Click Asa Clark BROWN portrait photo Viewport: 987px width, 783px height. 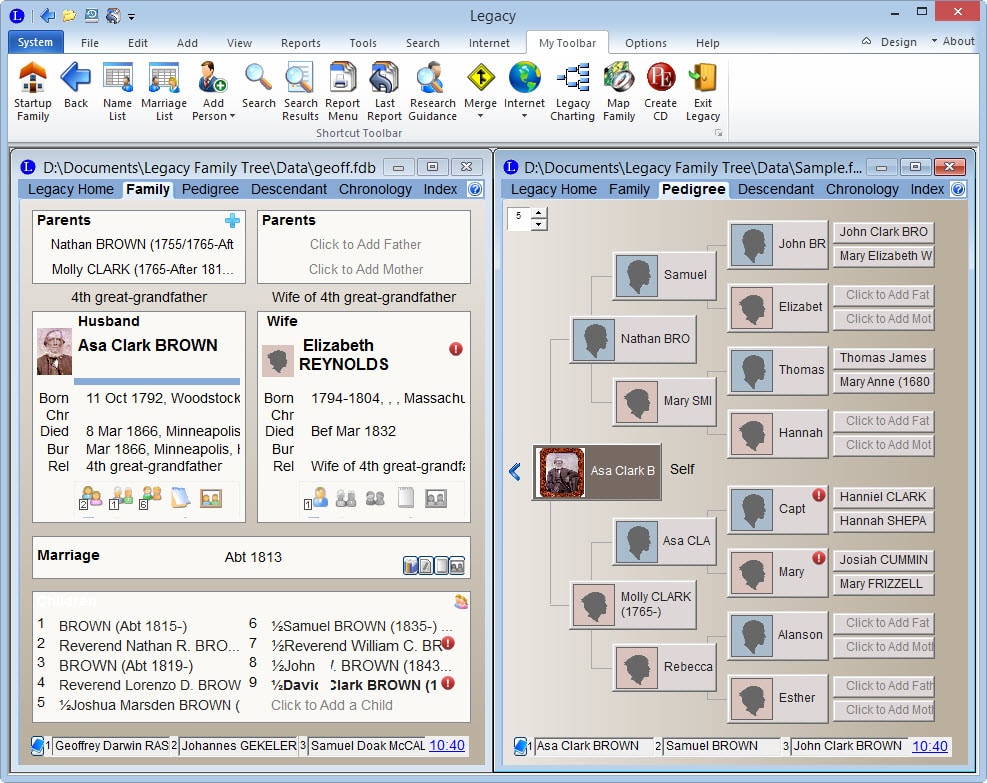coord(54,352)
